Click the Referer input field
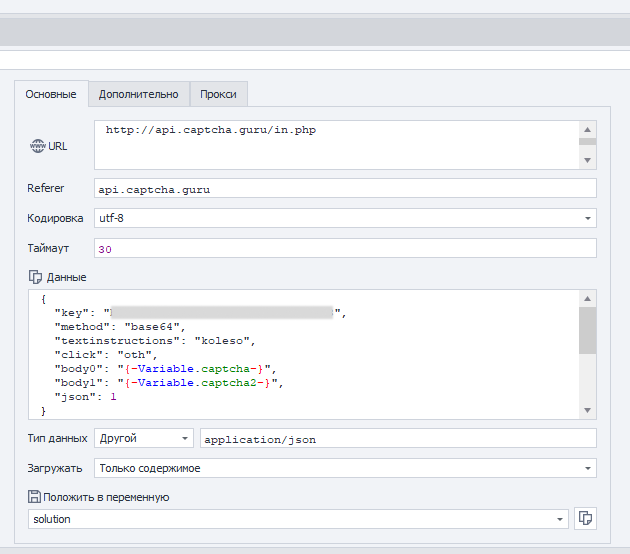Image resolution: width=630 pixels, height=554 pixels. pos(345,188)
